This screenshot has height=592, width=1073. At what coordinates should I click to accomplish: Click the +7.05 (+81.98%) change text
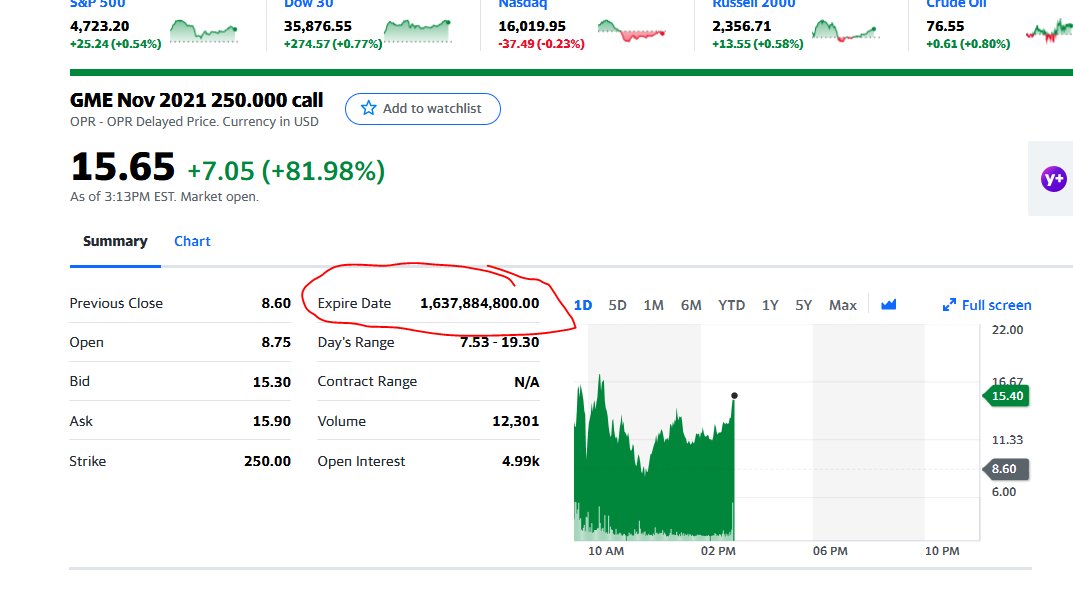(x=286, y=171)
